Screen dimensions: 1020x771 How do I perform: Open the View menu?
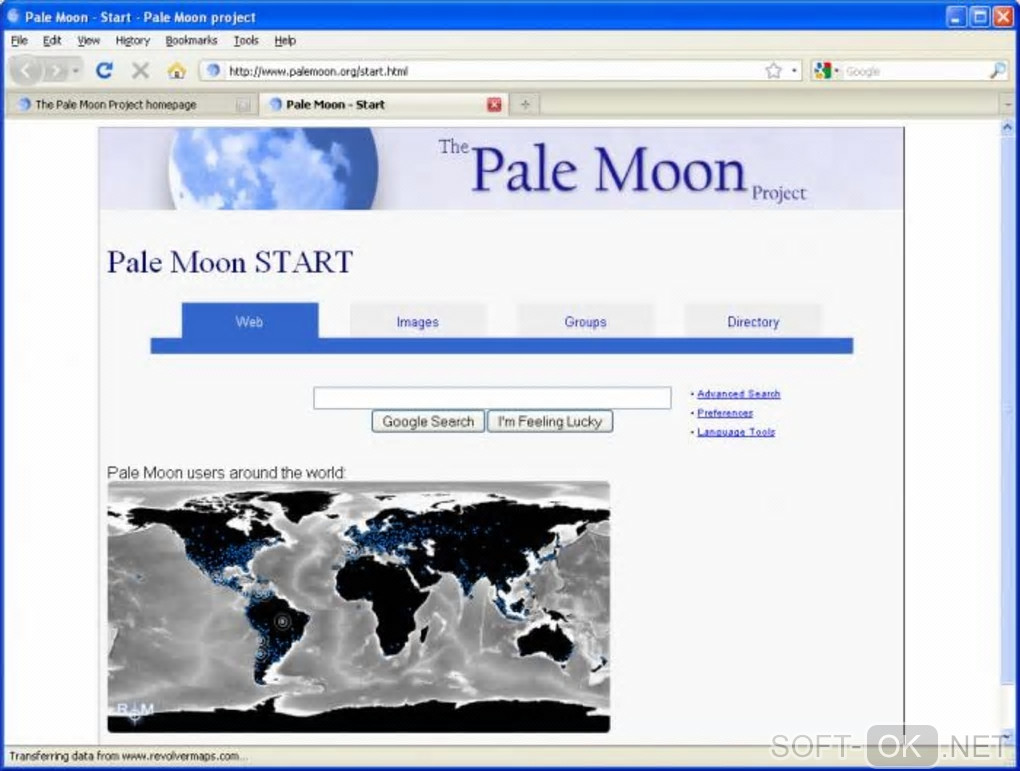tap(88, 40)
